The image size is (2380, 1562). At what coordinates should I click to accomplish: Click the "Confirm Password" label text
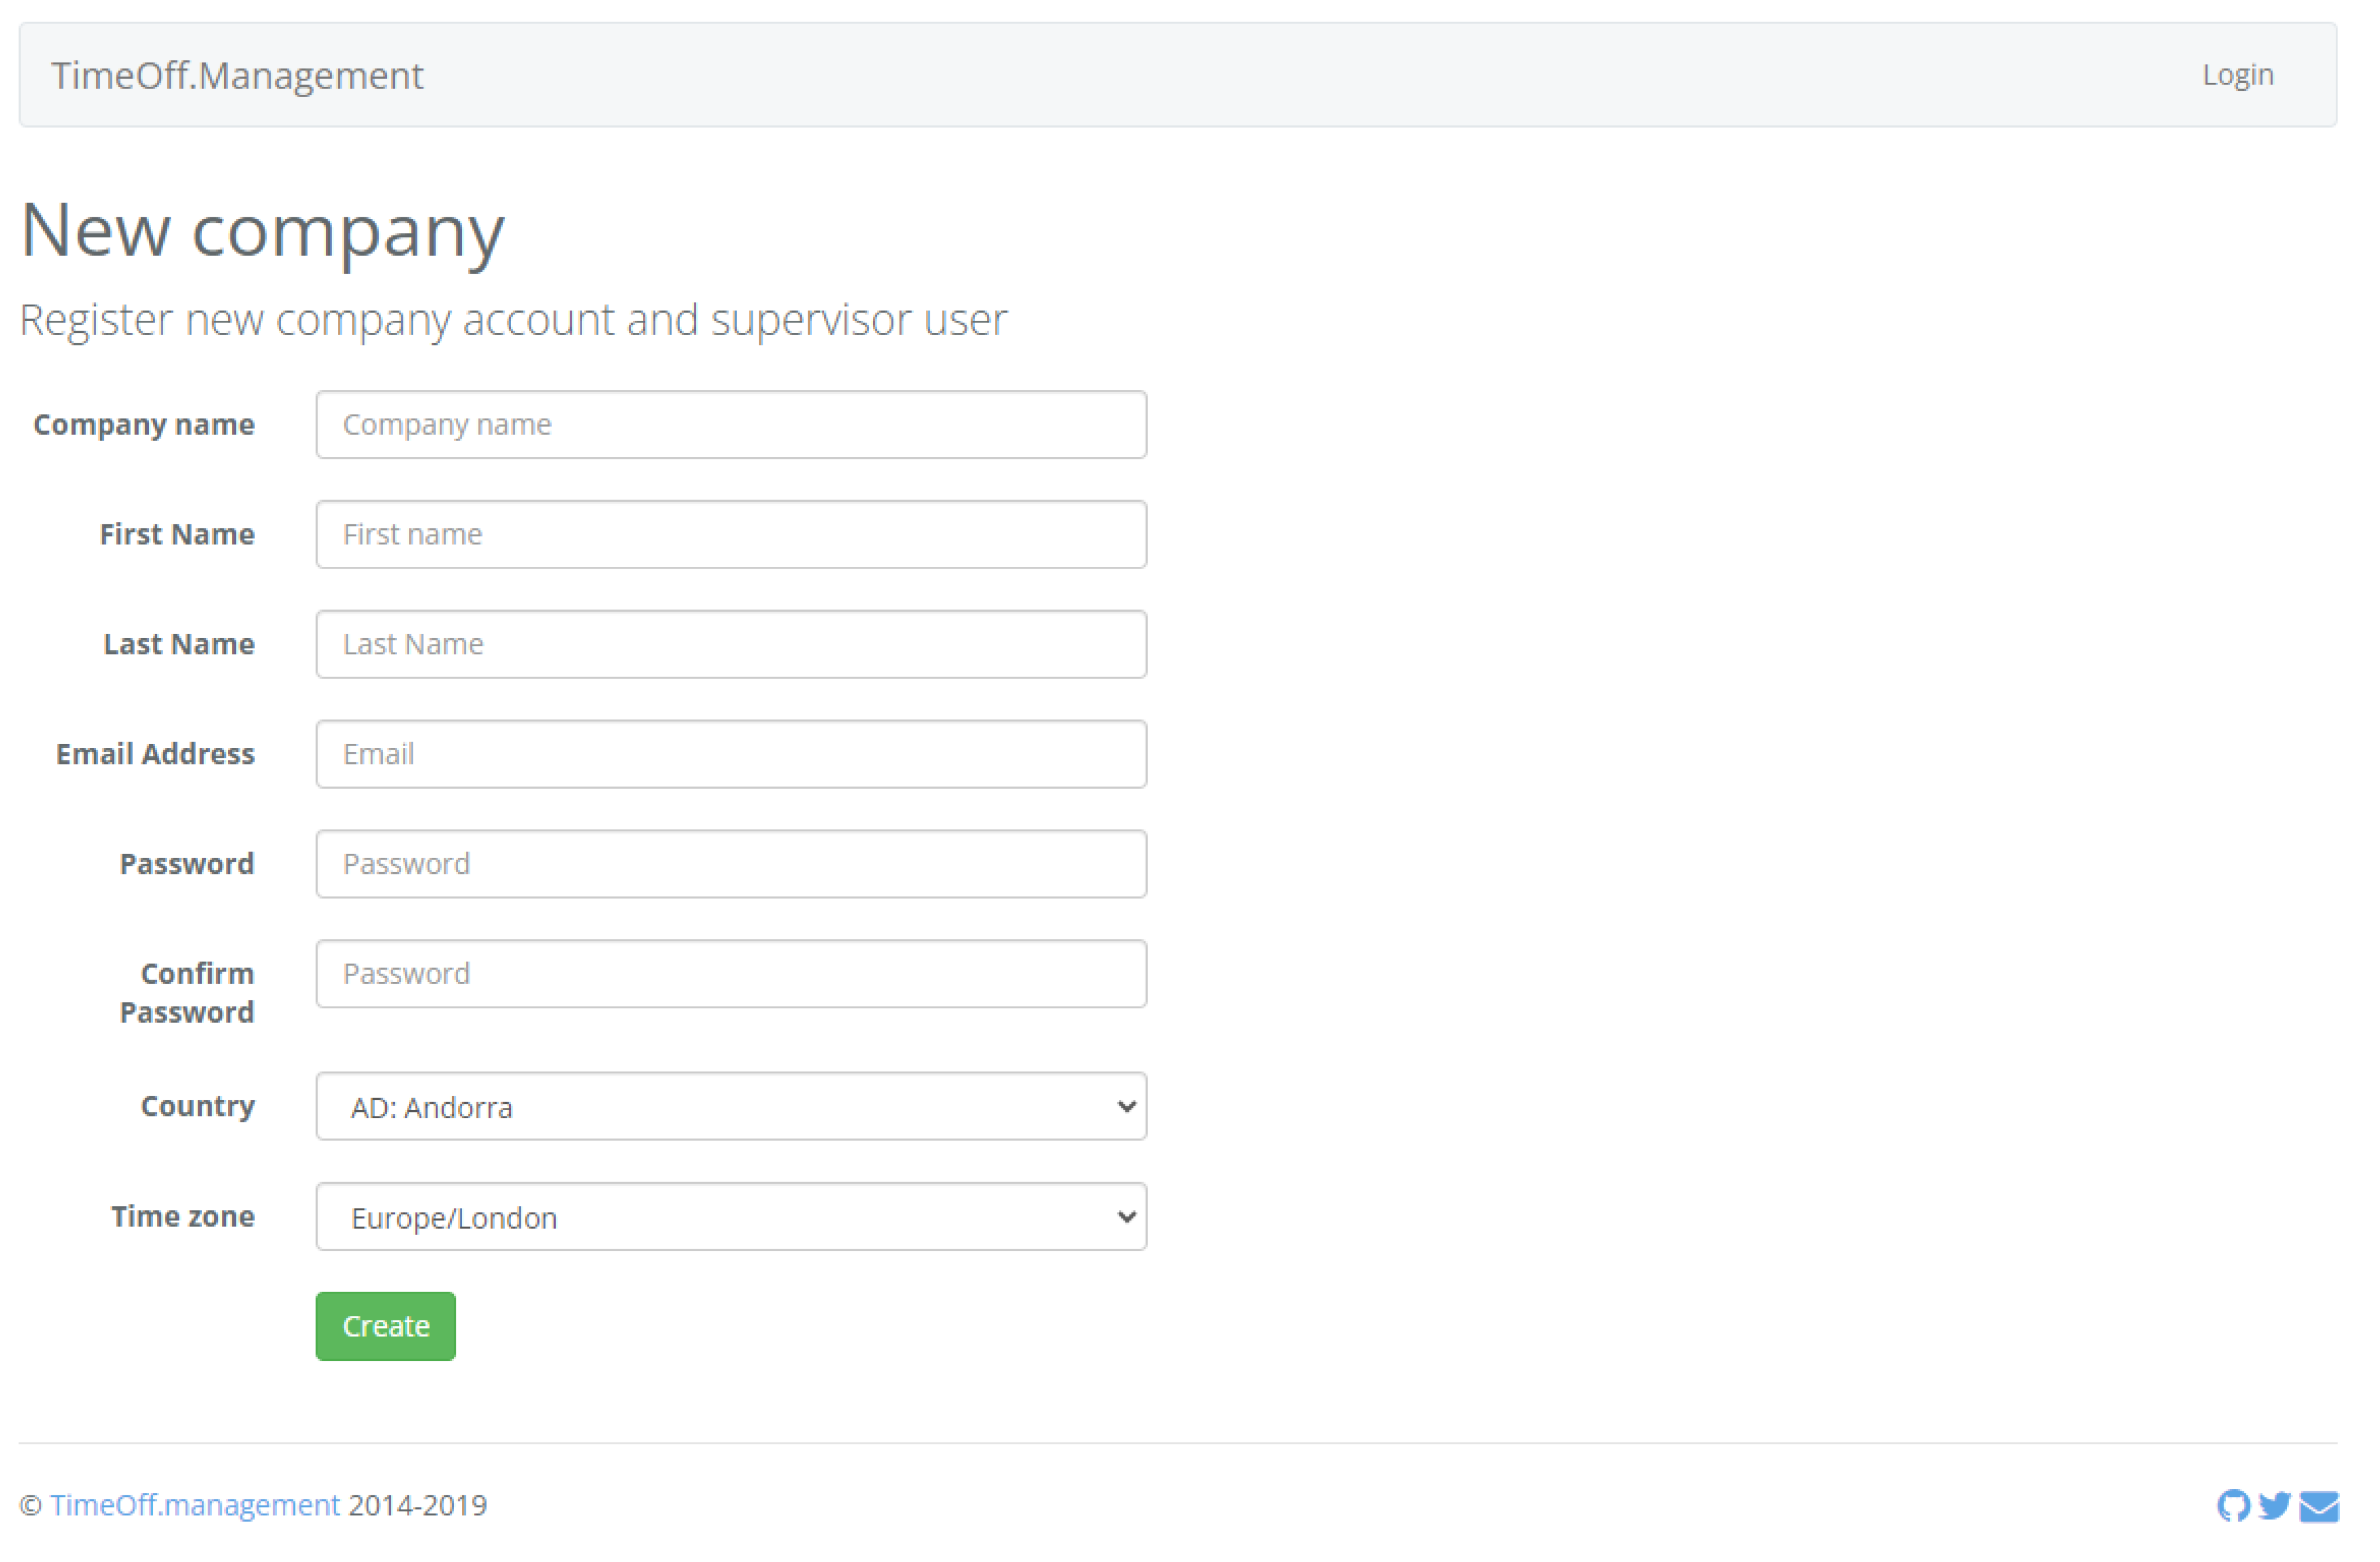187,992
